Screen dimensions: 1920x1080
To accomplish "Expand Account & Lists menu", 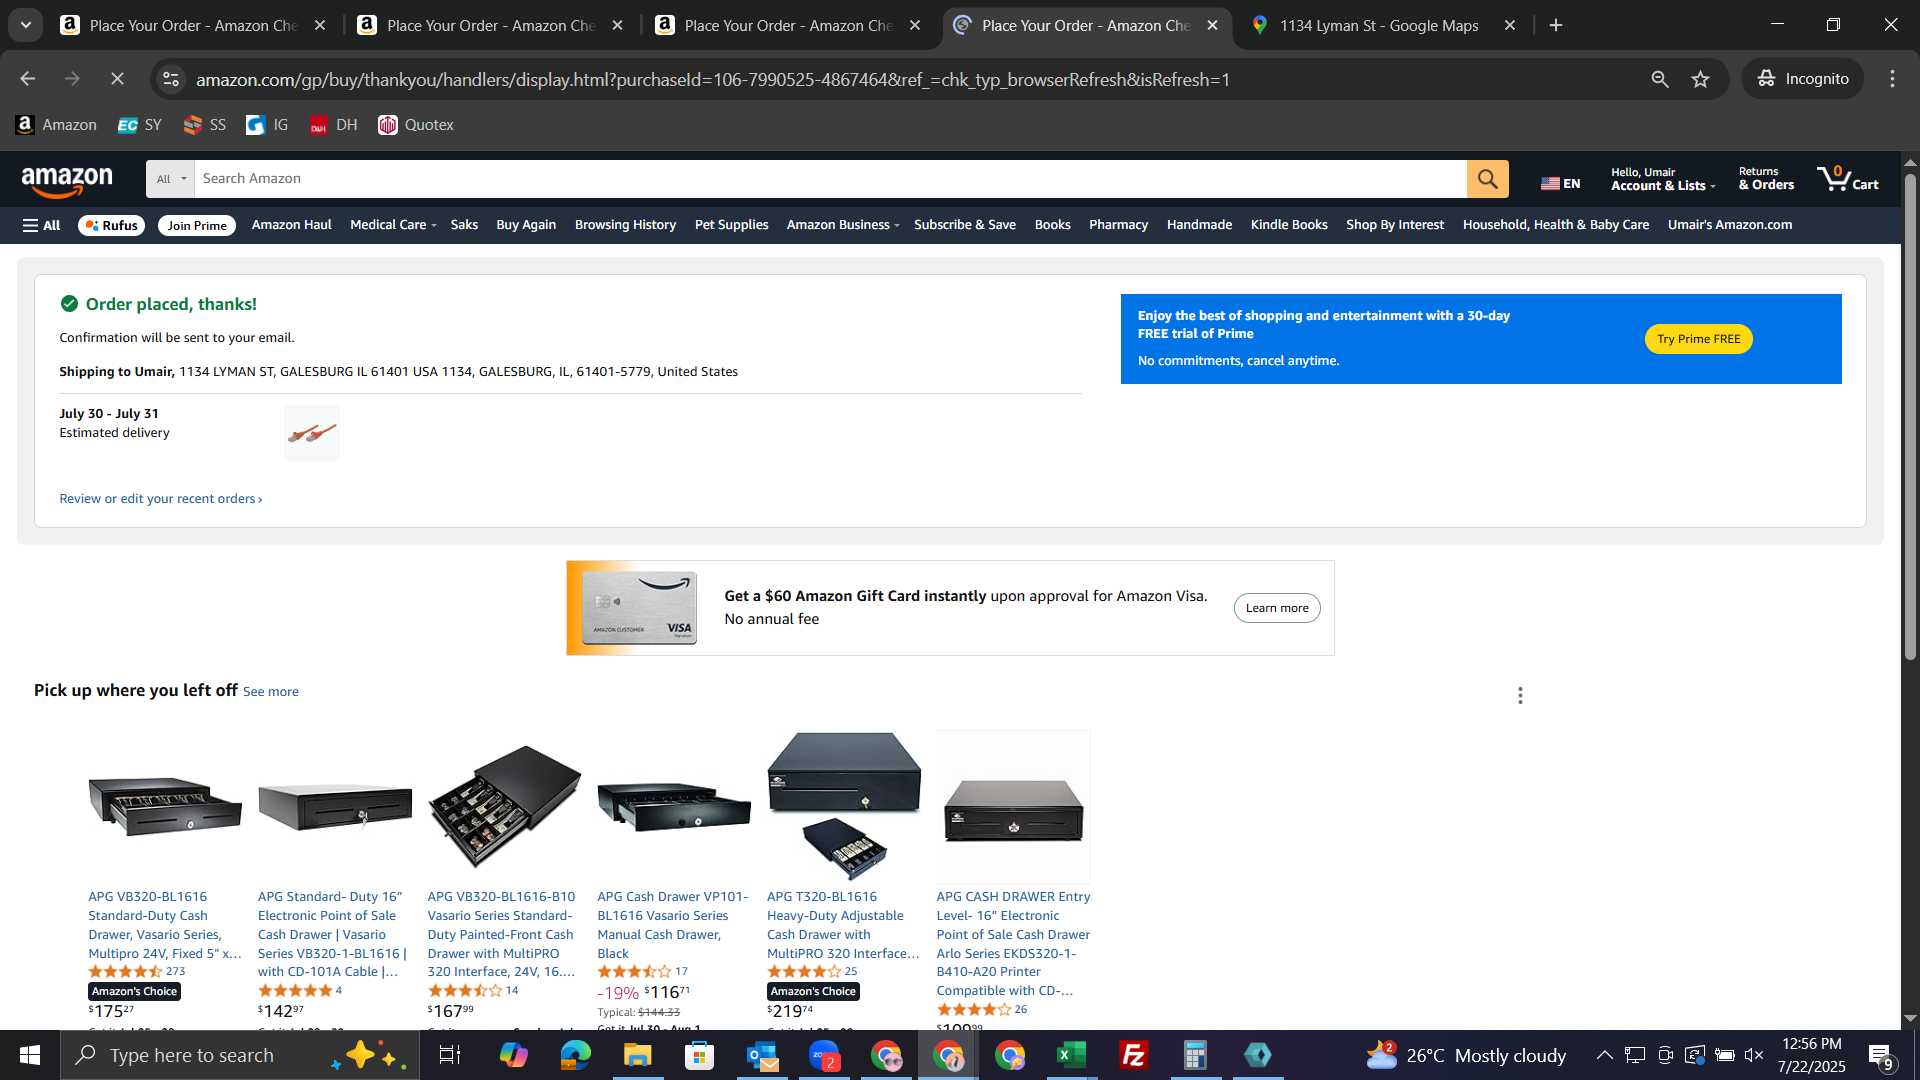I will pos(1662,179).
